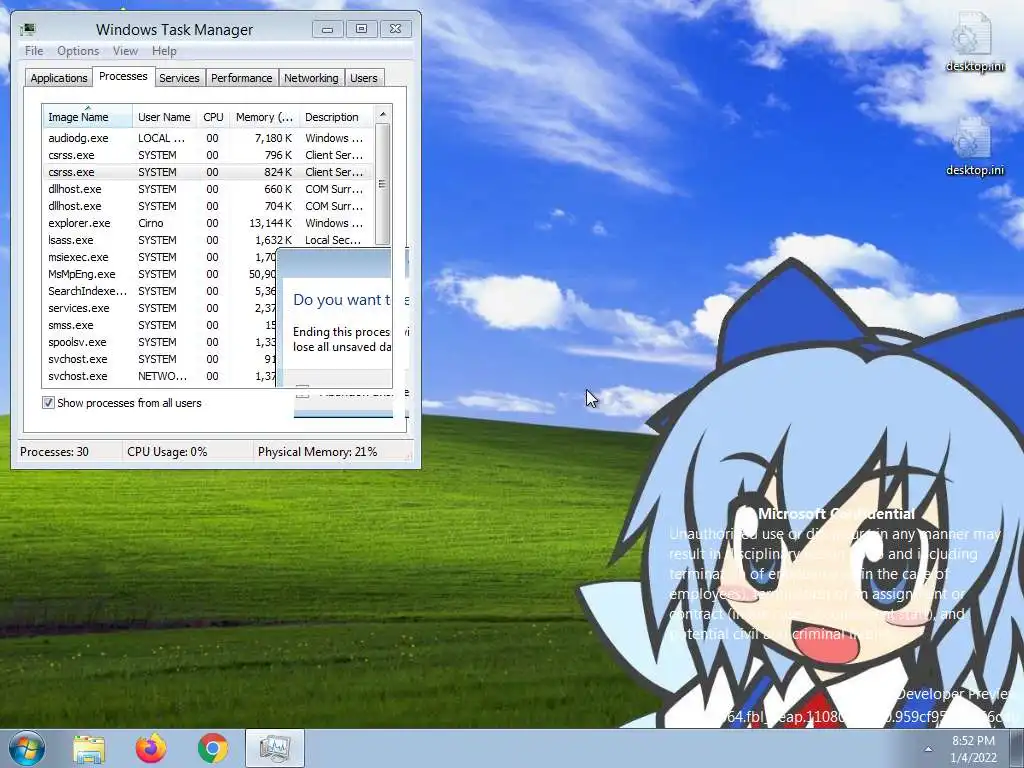Click the Physical Memory: 21% status entry
The height and width of the screenshot is (768, 1024).
(317, 451)
